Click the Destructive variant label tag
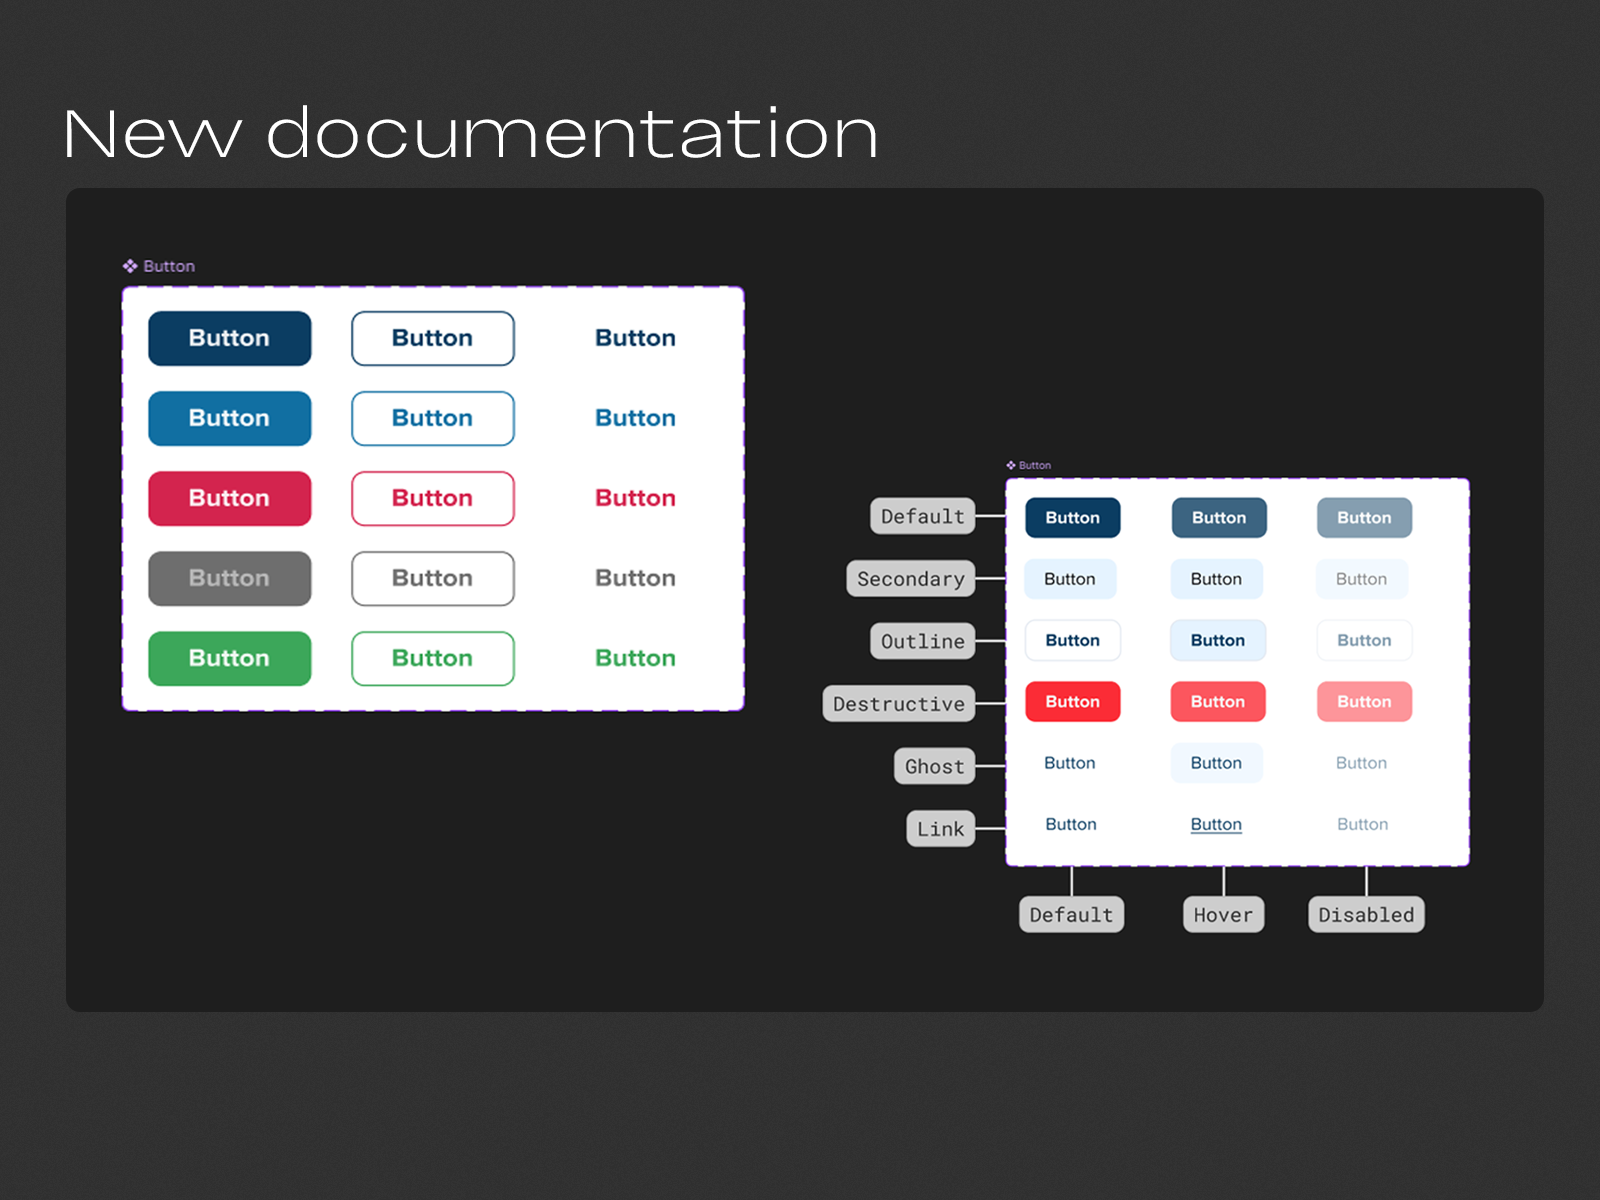 [x=898, y=702]
